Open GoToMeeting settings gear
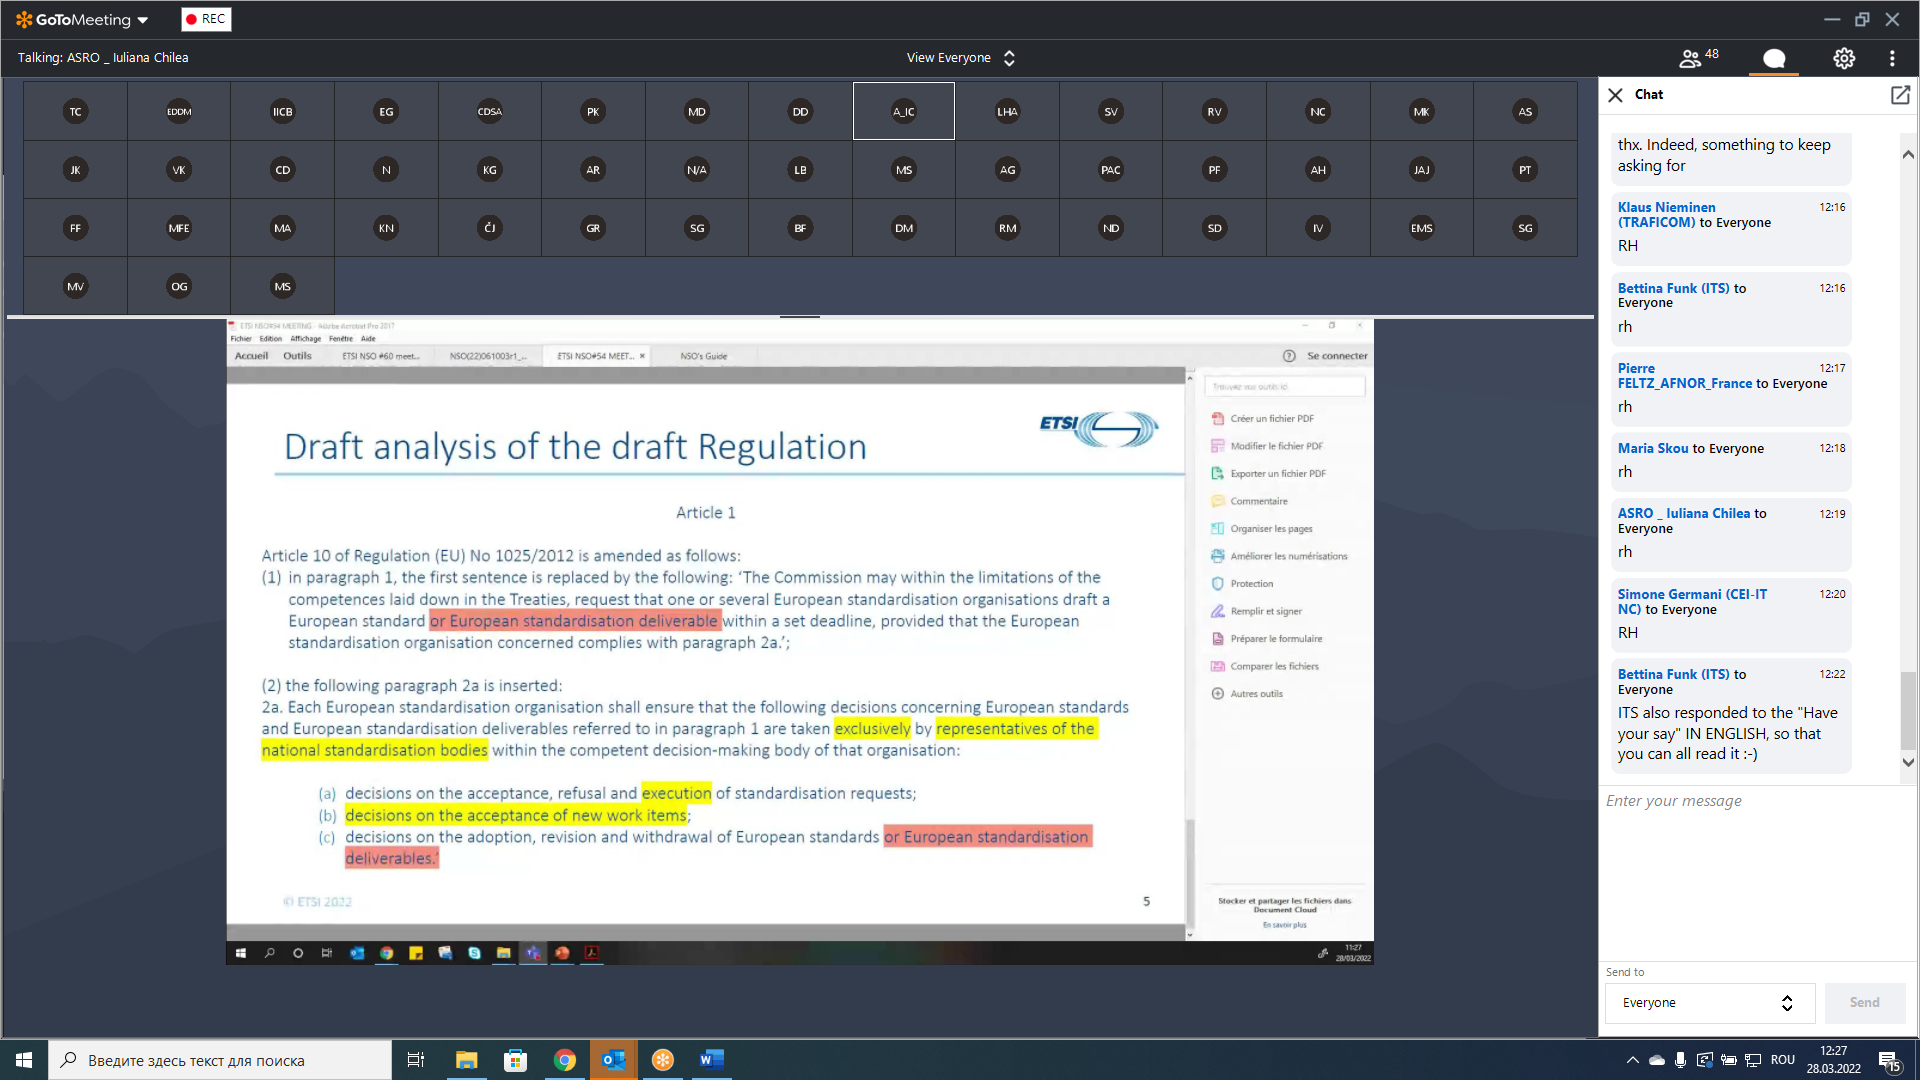The width and height of the screenshot is (1920, 1080). (1844, 58)
